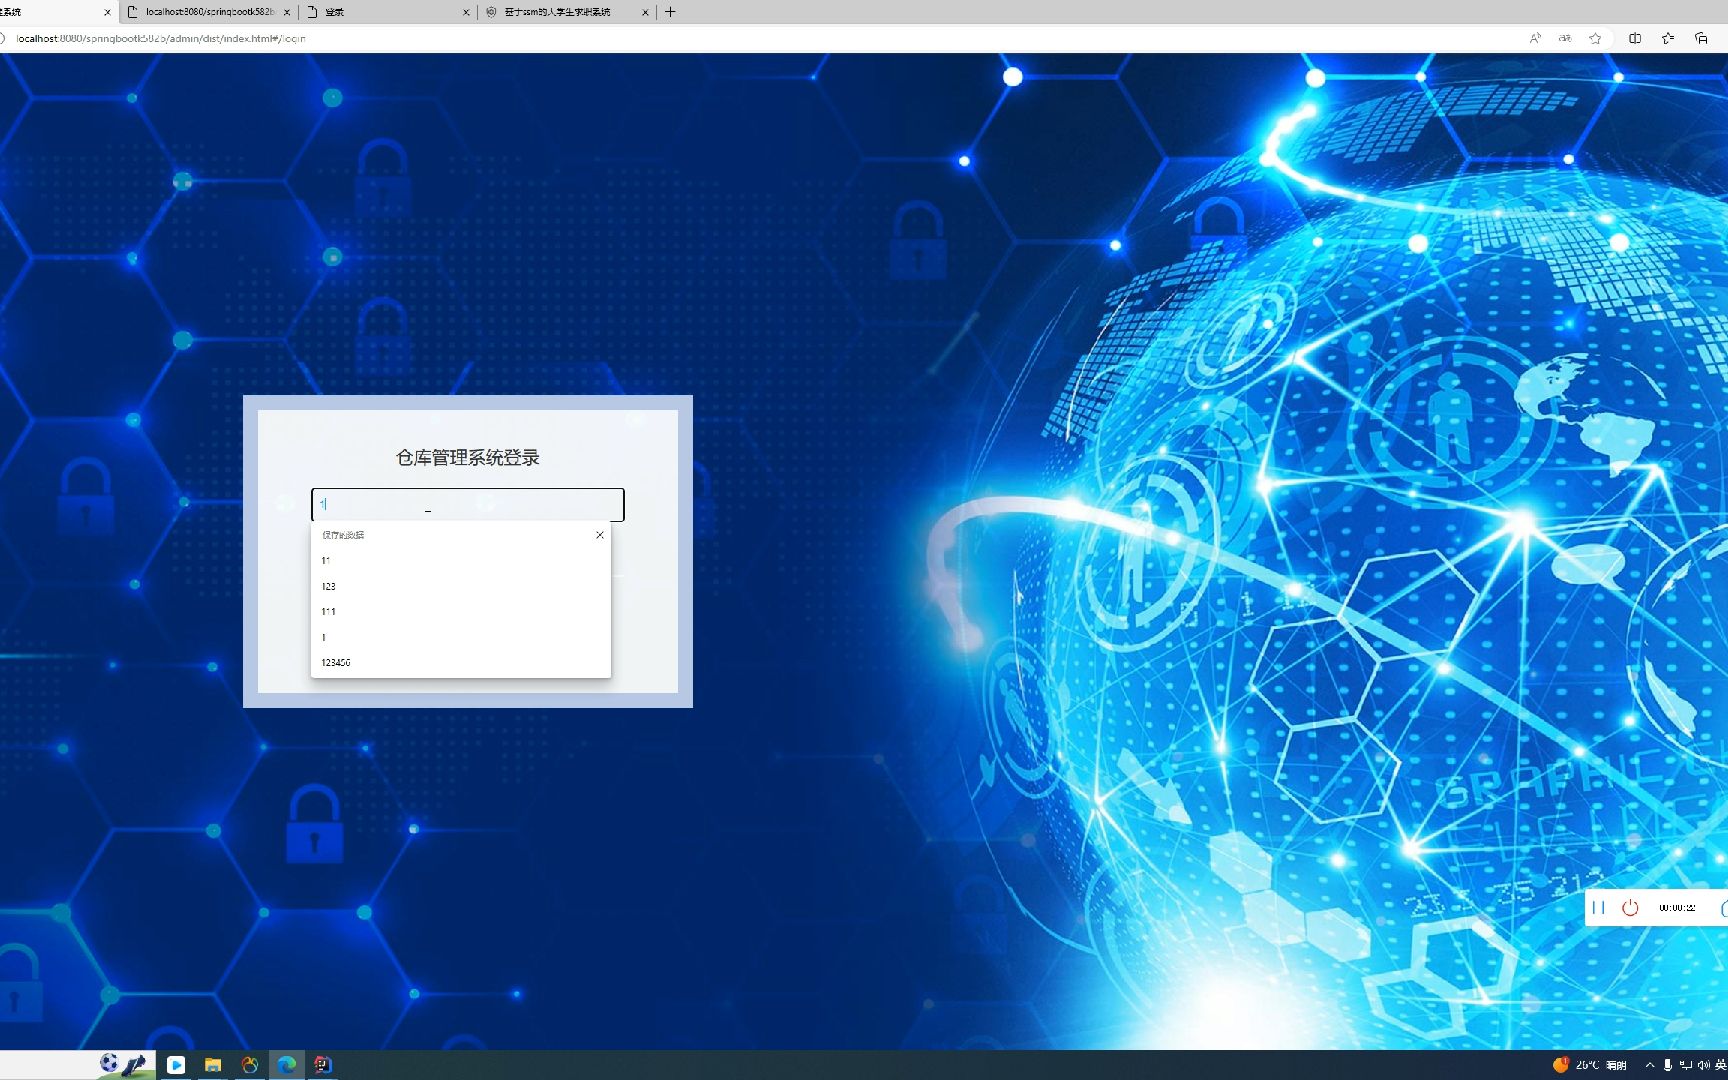Open the volume tray icon
Screen dimensions: 1728x1080
click(1703, 1065)
